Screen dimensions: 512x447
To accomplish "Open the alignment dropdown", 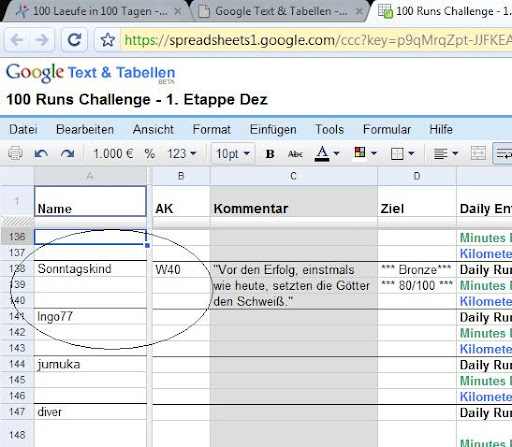I will (x=446, y=154).
